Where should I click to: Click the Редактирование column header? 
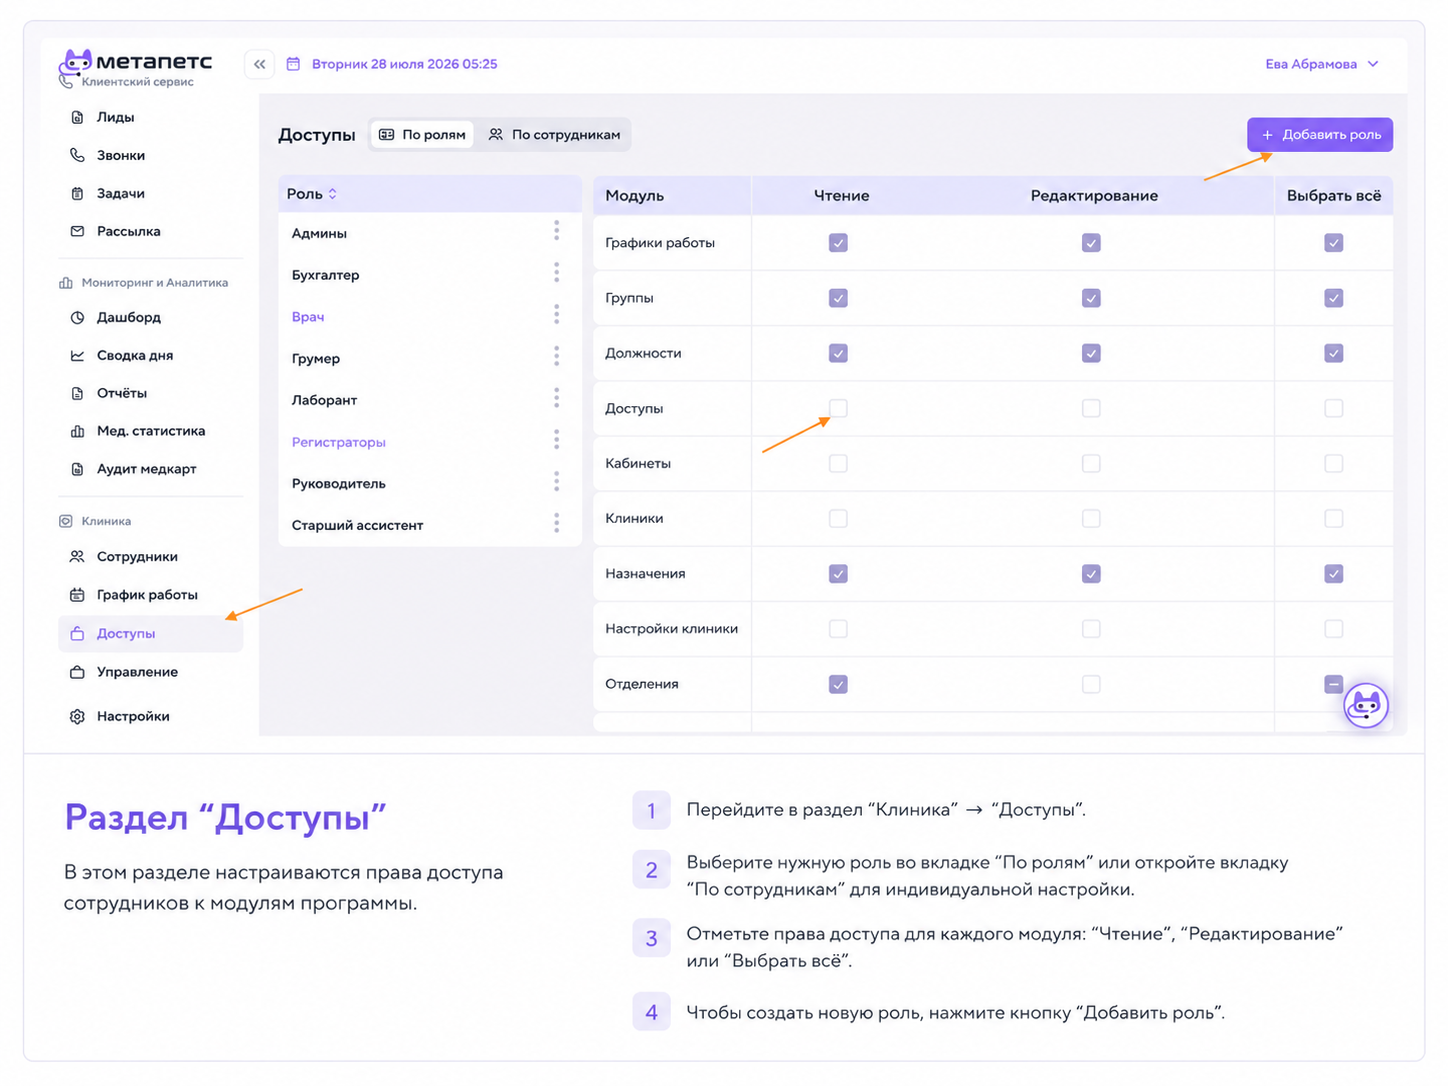(1094, 196)
